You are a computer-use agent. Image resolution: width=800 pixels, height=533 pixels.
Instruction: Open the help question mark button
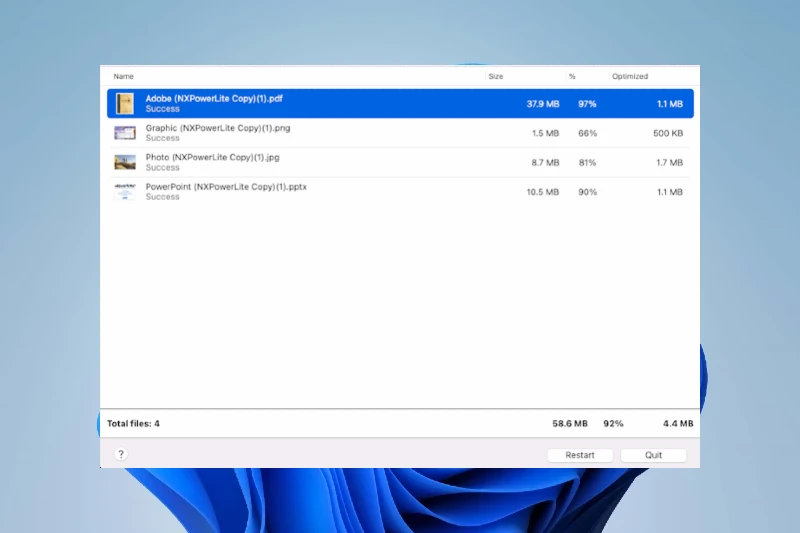(121, 454)
